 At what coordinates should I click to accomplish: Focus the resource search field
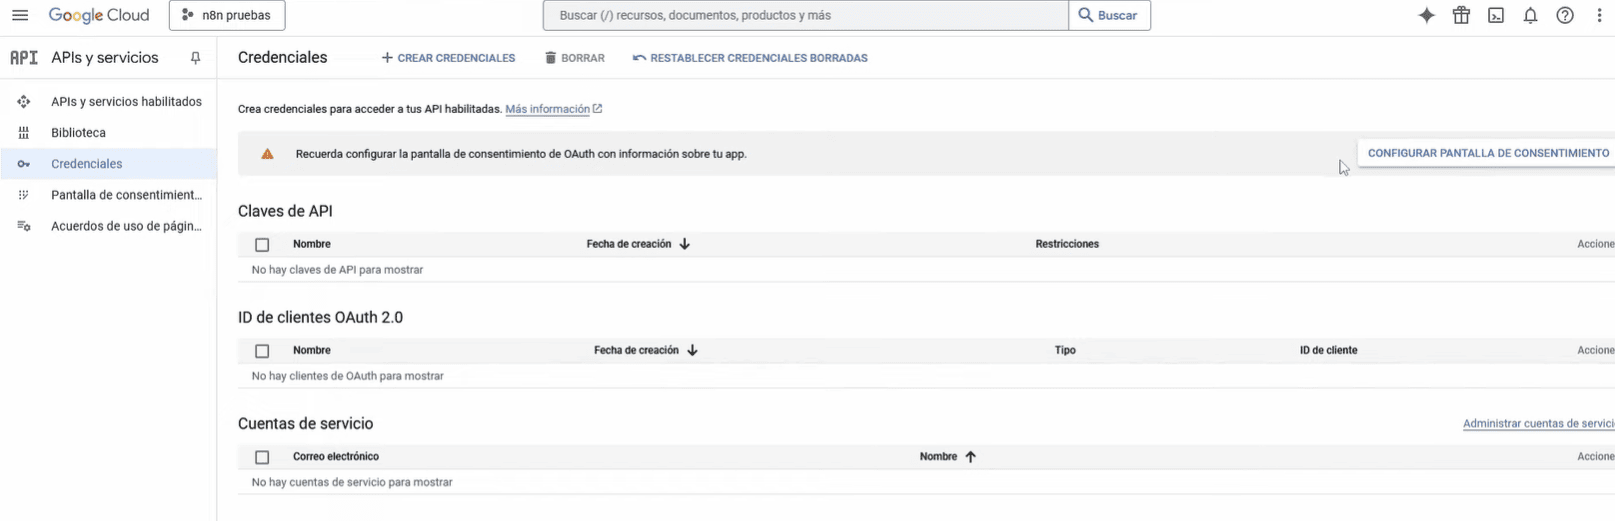click(805, 16)
